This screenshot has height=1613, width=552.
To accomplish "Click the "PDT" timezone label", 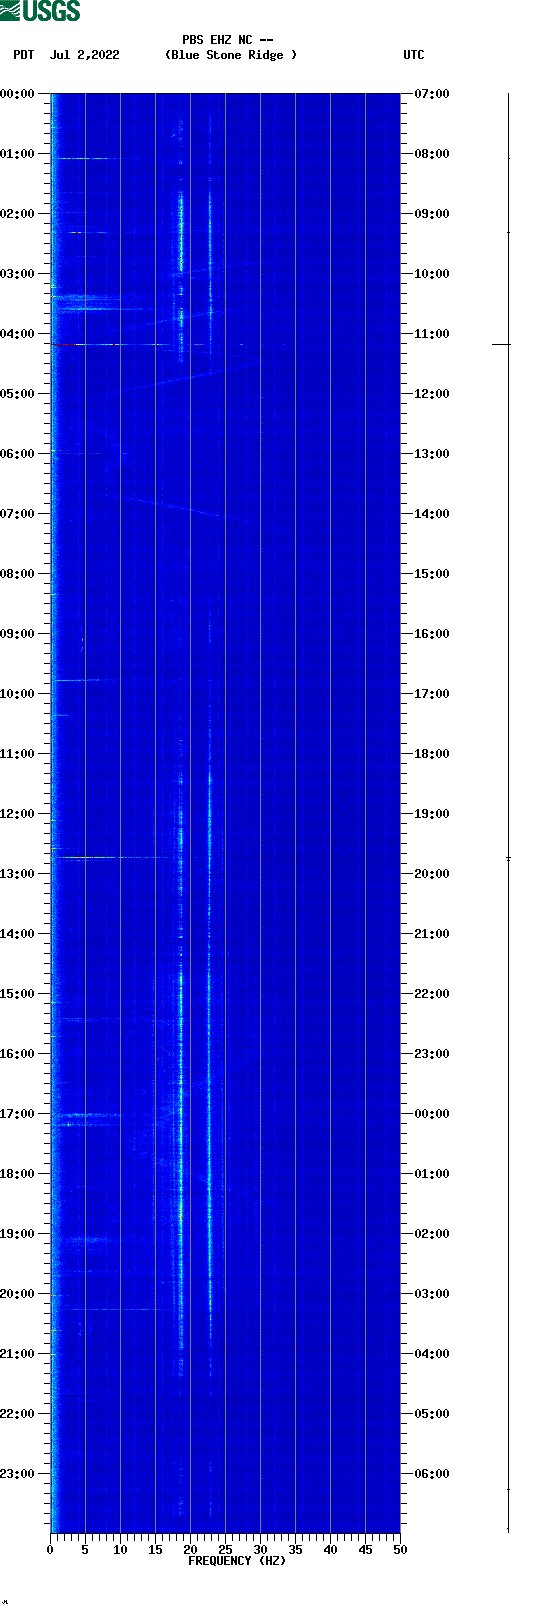I will [24, 55].
